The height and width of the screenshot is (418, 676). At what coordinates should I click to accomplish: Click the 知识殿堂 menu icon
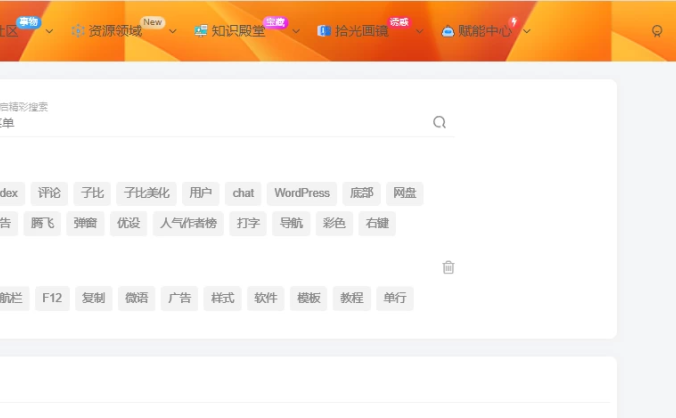pyautogui.click(x=201, y=31)
